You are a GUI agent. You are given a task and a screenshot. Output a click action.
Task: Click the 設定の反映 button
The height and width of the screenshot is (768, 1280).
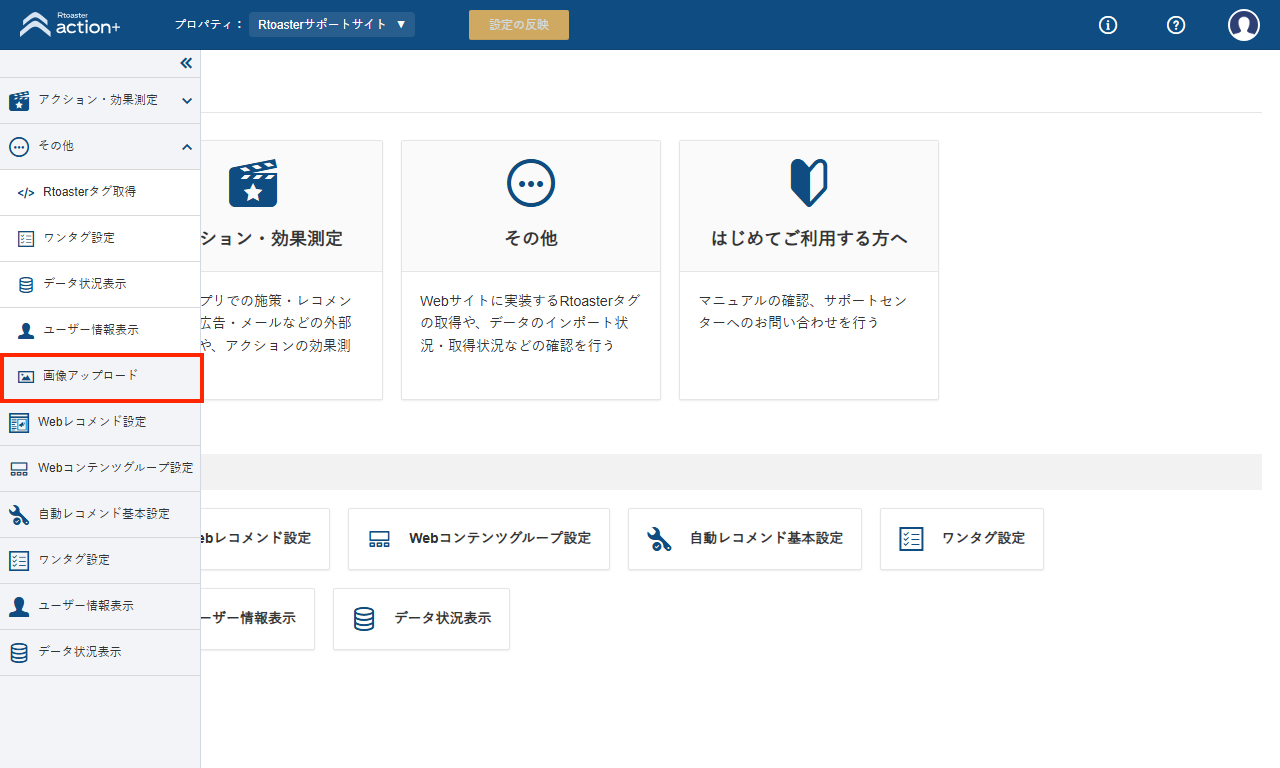(x=519, y=25)
